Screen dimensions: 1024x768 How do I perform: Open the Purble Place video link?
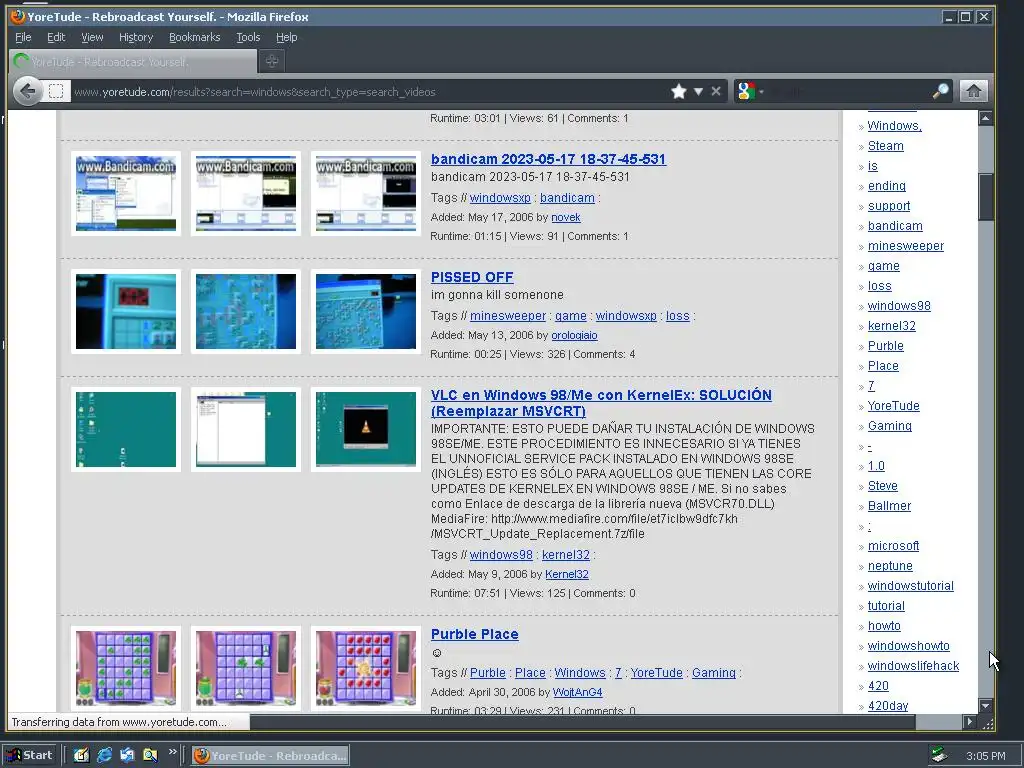[x=475, y=634]
